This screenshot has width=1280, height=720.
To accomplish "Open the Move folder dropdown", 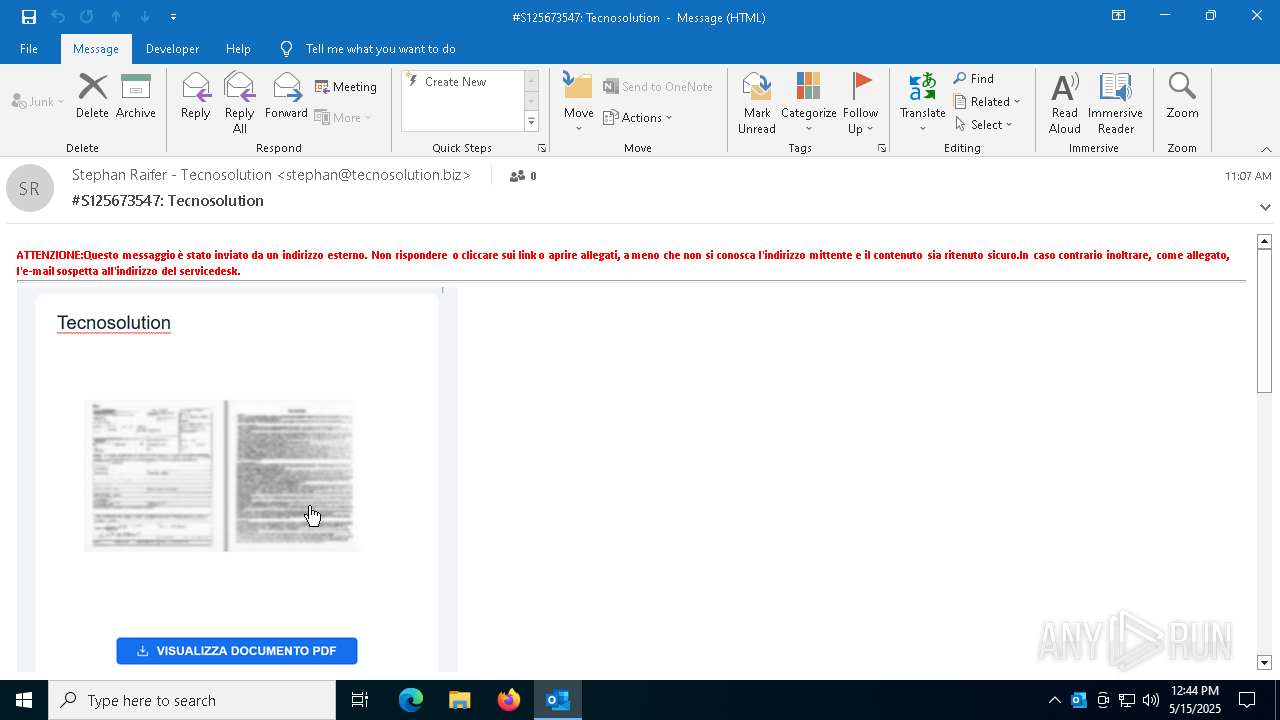I will 578,103.
